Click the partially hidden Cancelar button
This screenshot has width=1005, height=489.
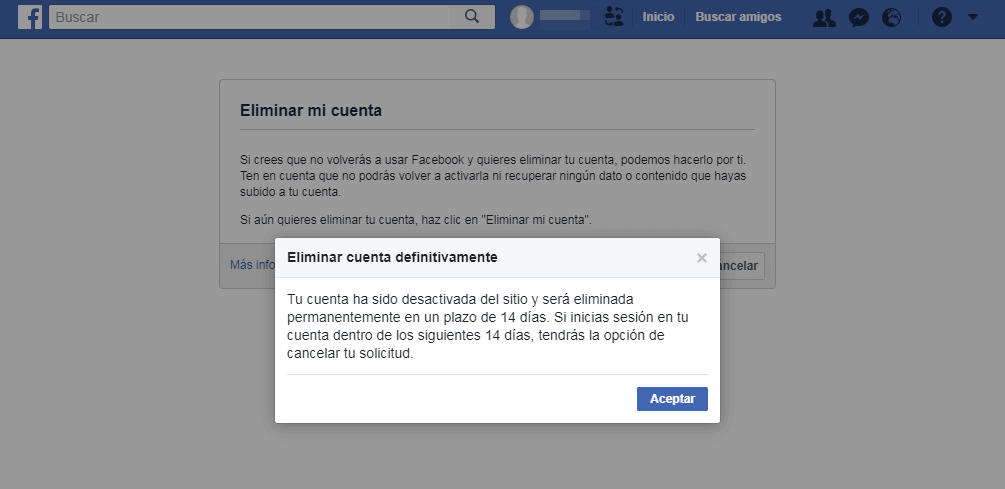point(742,265)
